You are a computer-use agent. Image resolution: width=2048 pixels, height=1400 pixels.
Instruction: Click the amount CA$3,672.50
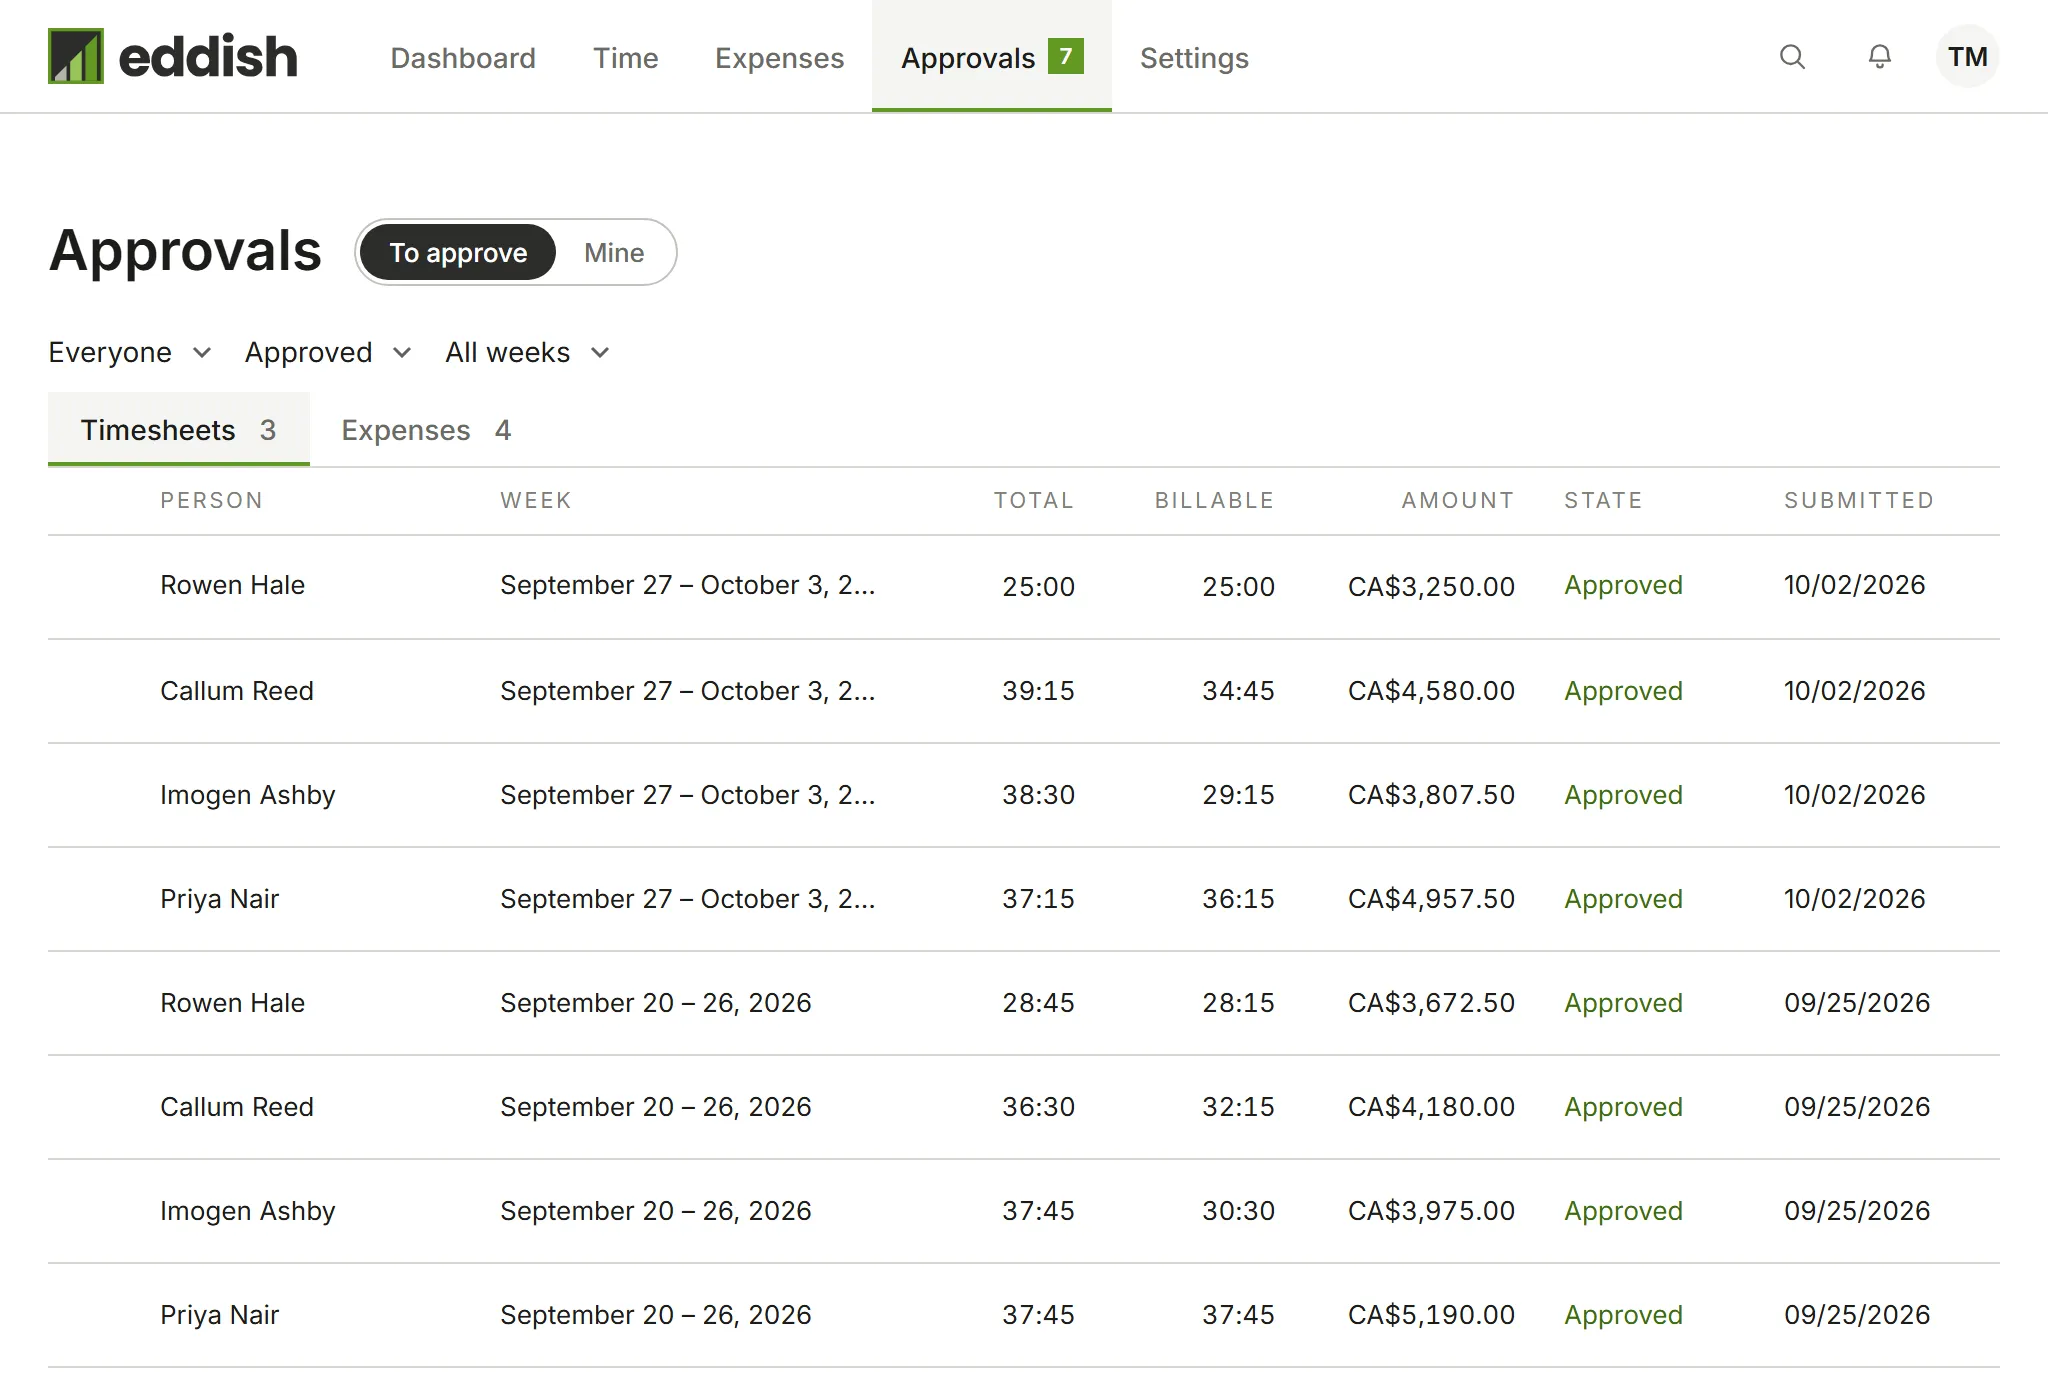coord(1431,1002)
